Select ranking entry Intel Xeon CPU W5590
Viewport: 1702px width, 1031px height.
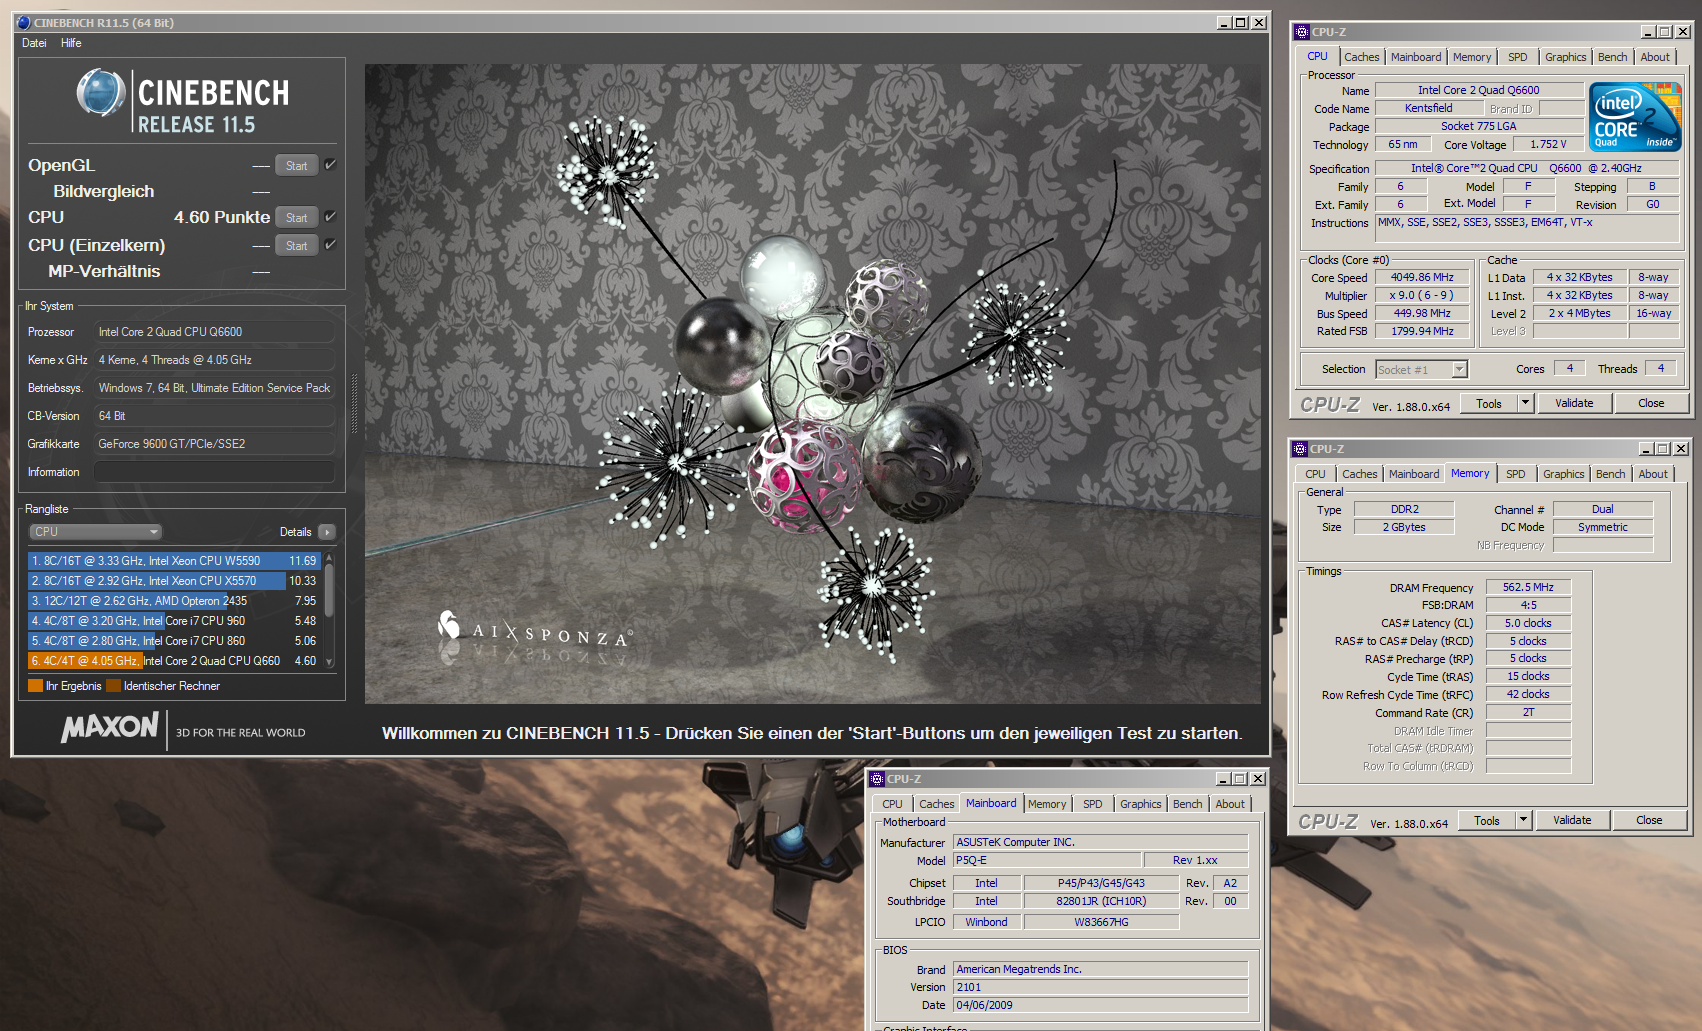coord(174,561)
